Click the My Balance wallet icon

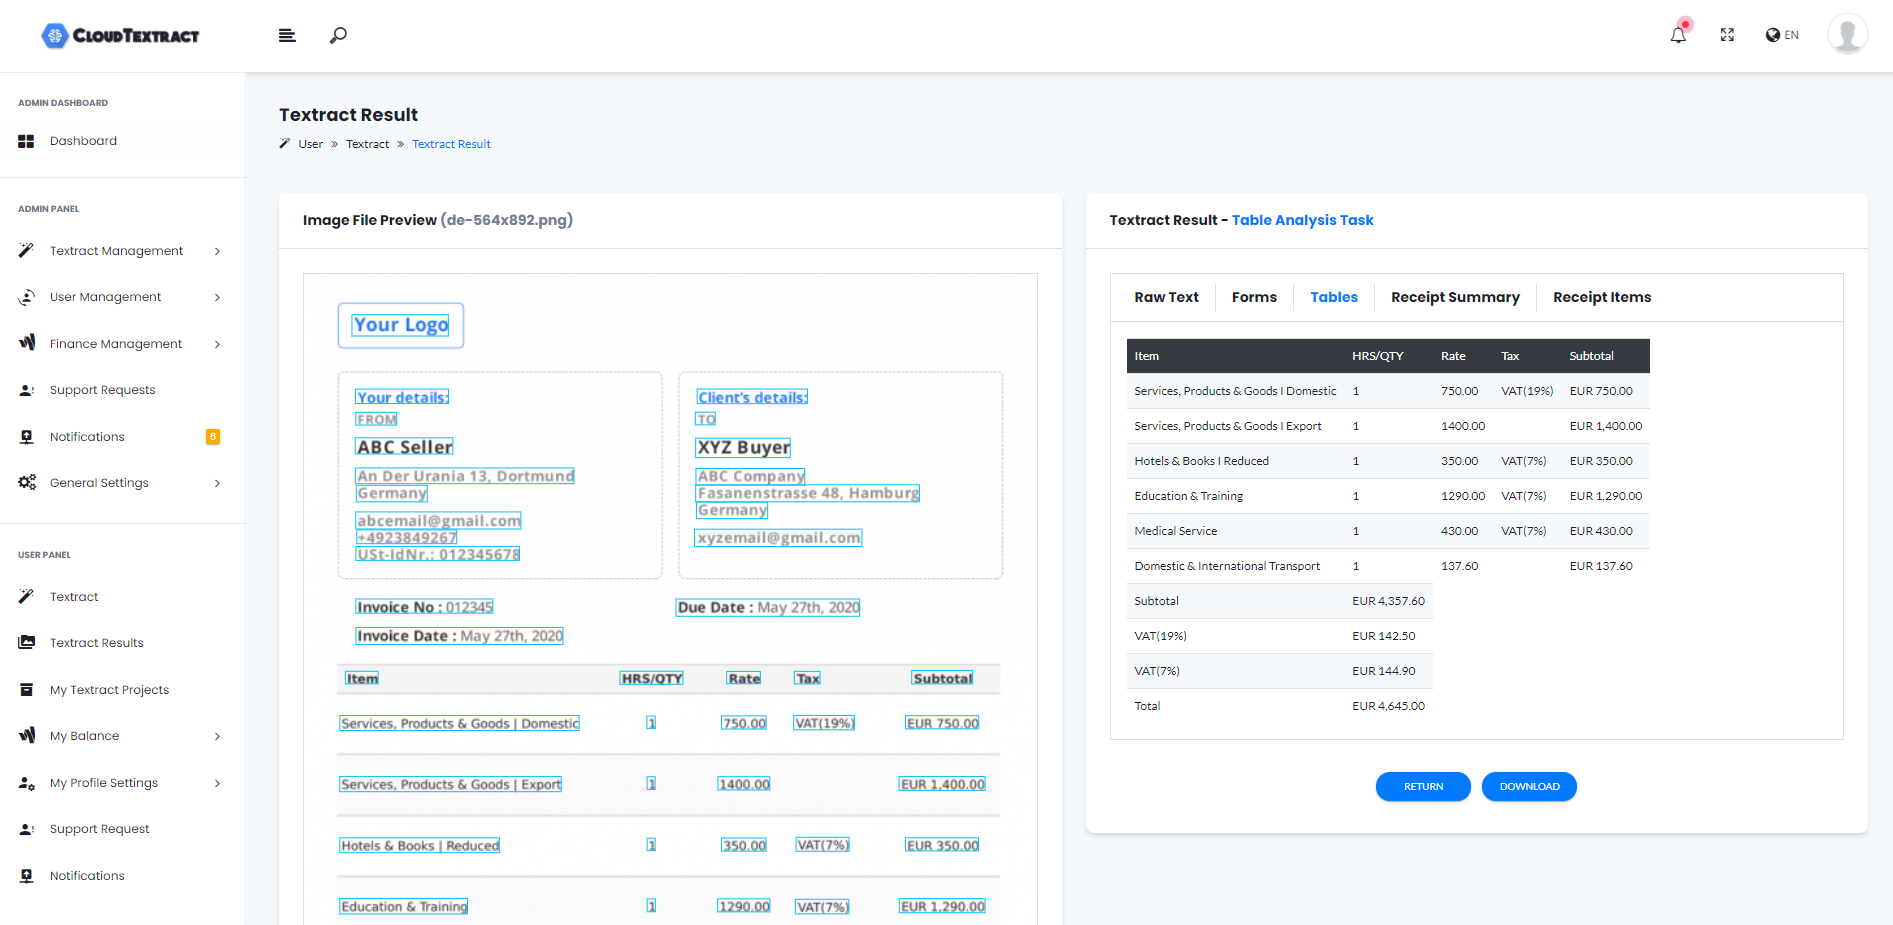click(26, 736)
